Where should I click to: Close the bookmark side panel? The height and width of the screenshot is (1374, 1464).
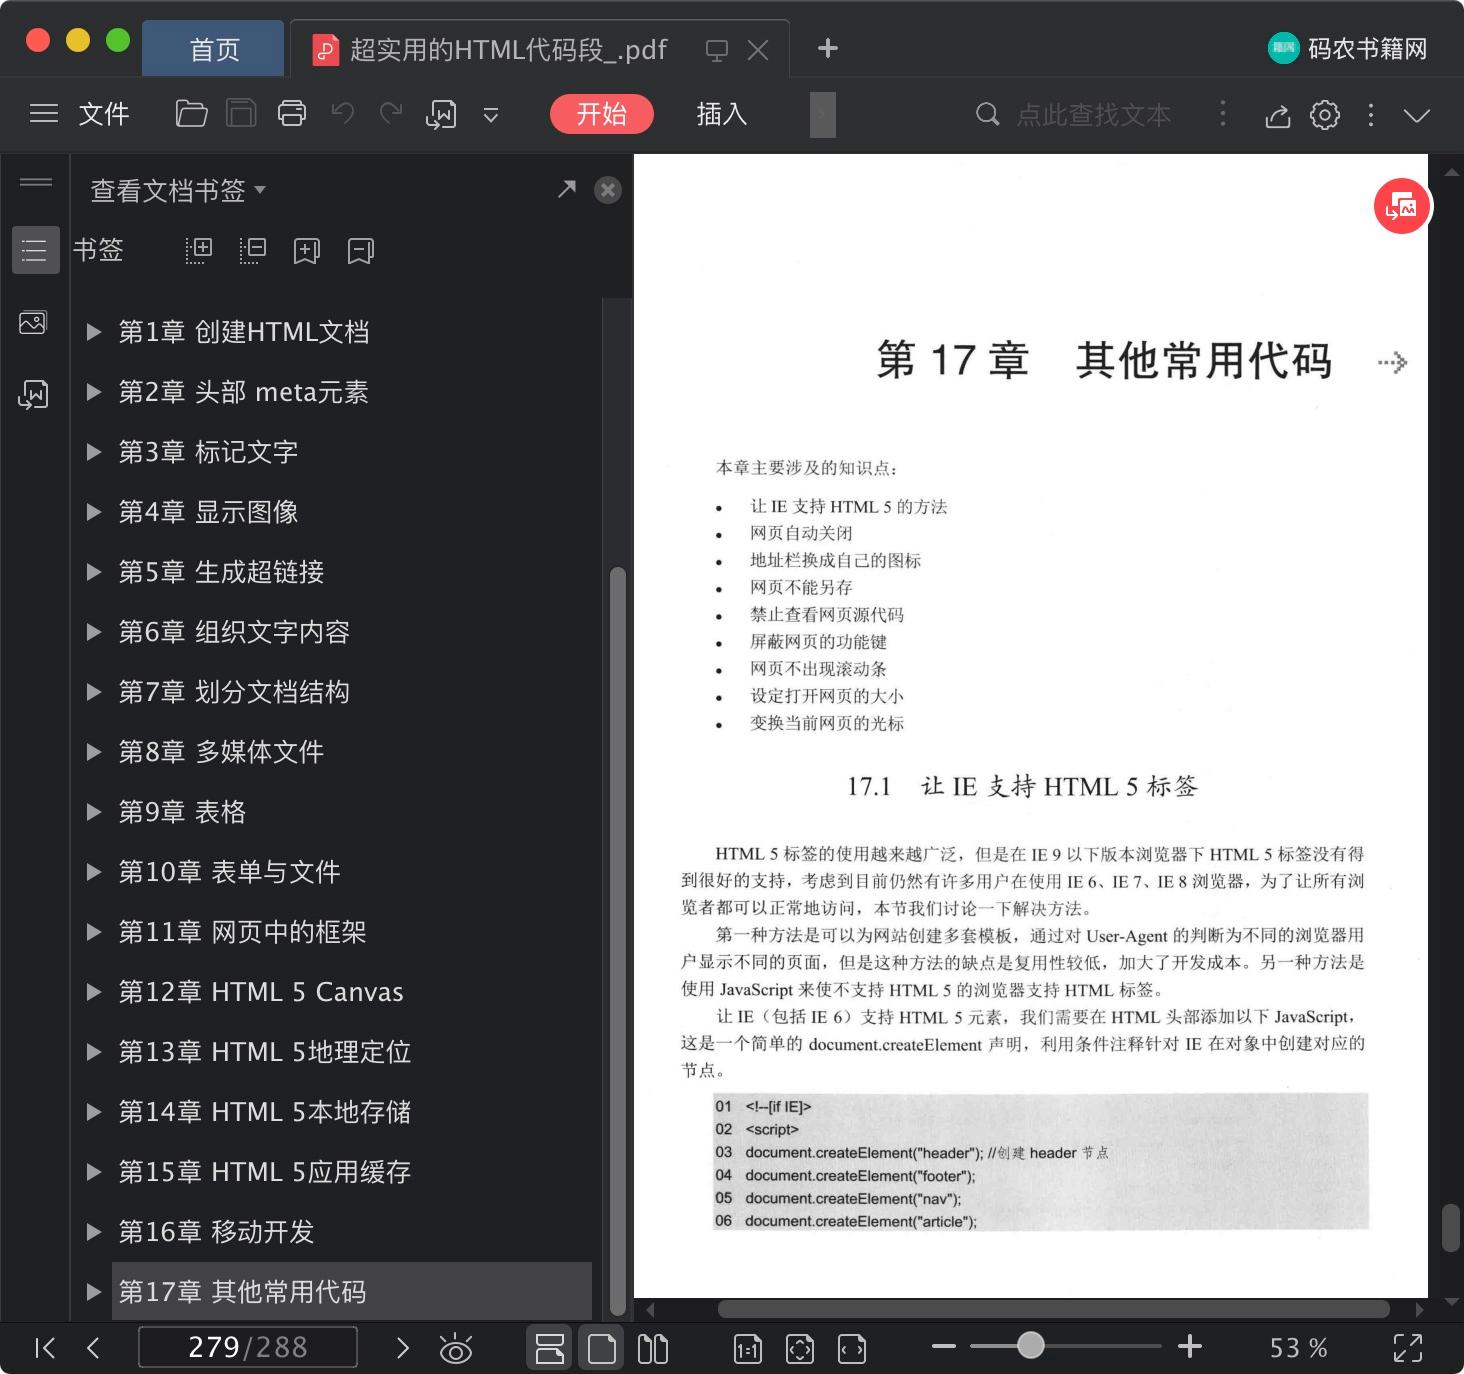(608, 190)
